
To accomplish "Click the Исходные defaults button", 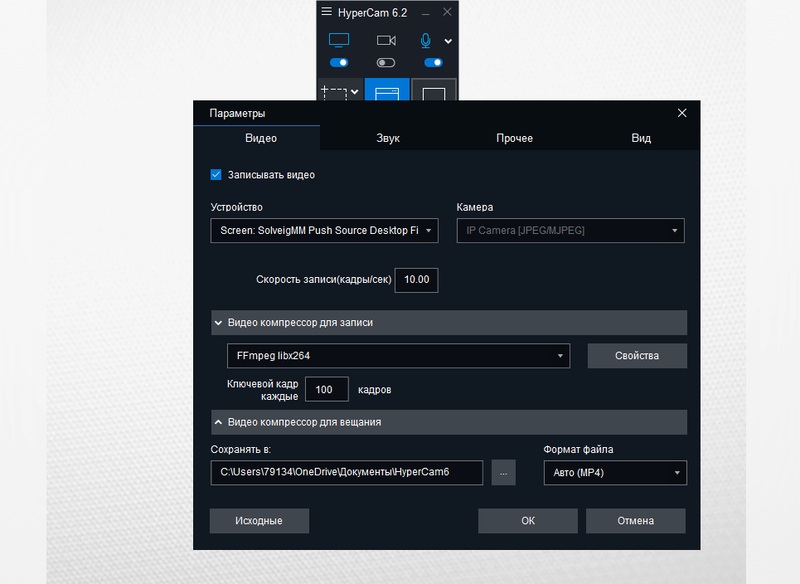I will tap(259, 521).
